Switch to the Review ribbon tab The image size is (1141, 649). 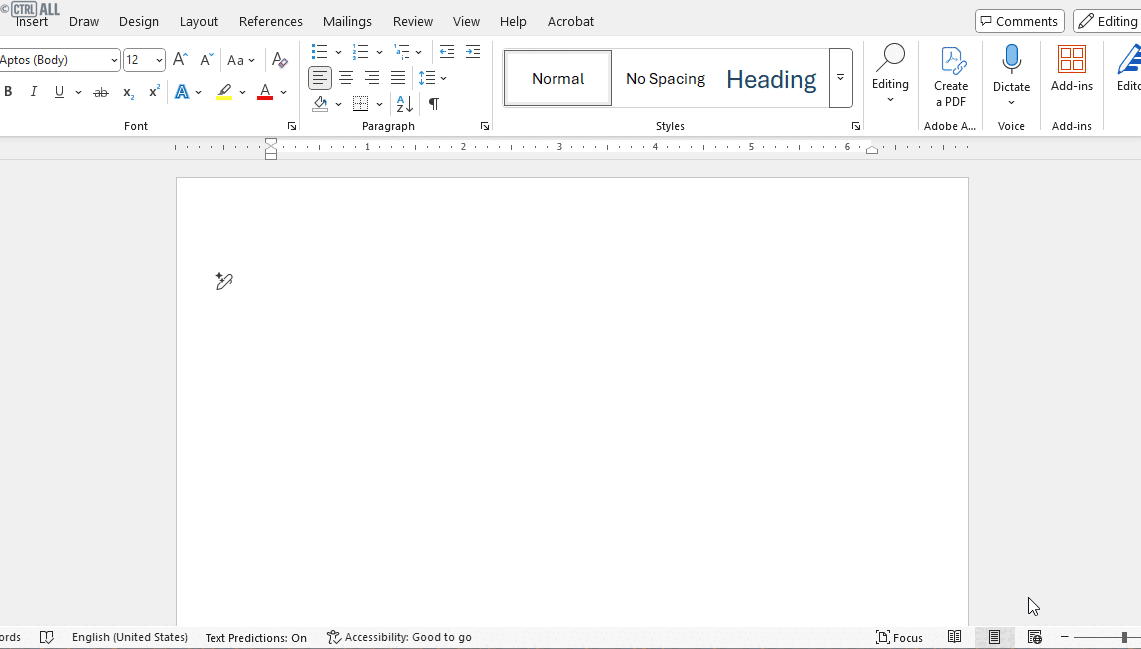pos(412,21)
